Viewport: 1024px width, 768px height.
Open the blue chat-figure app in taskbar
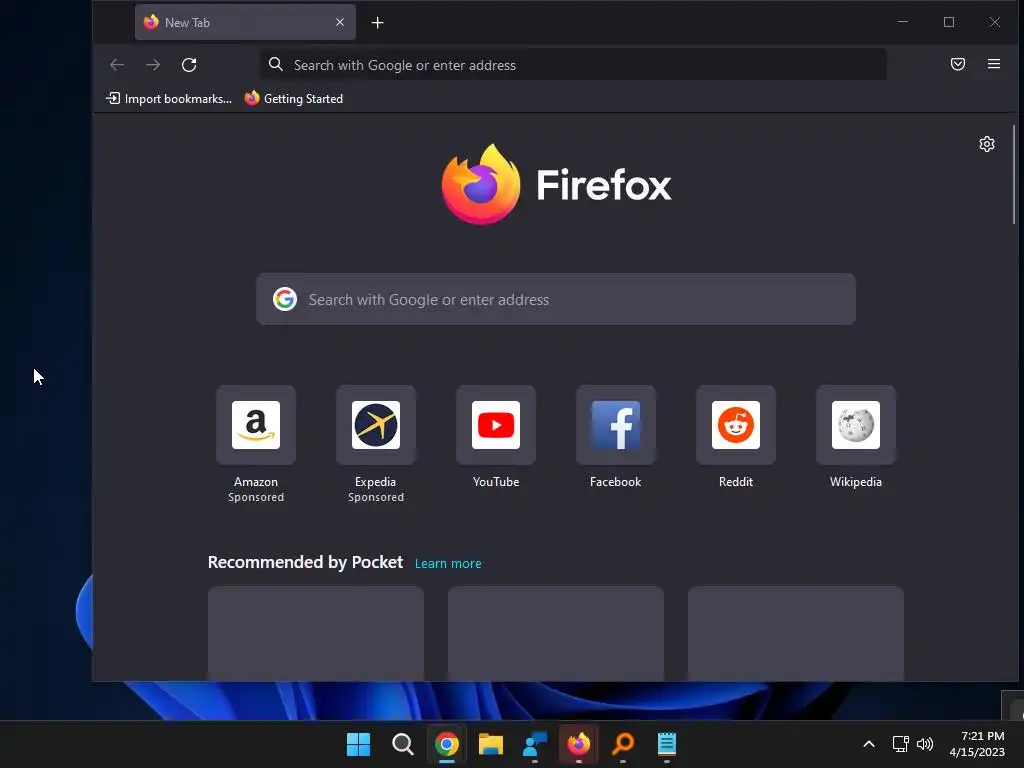pos(535,744)
